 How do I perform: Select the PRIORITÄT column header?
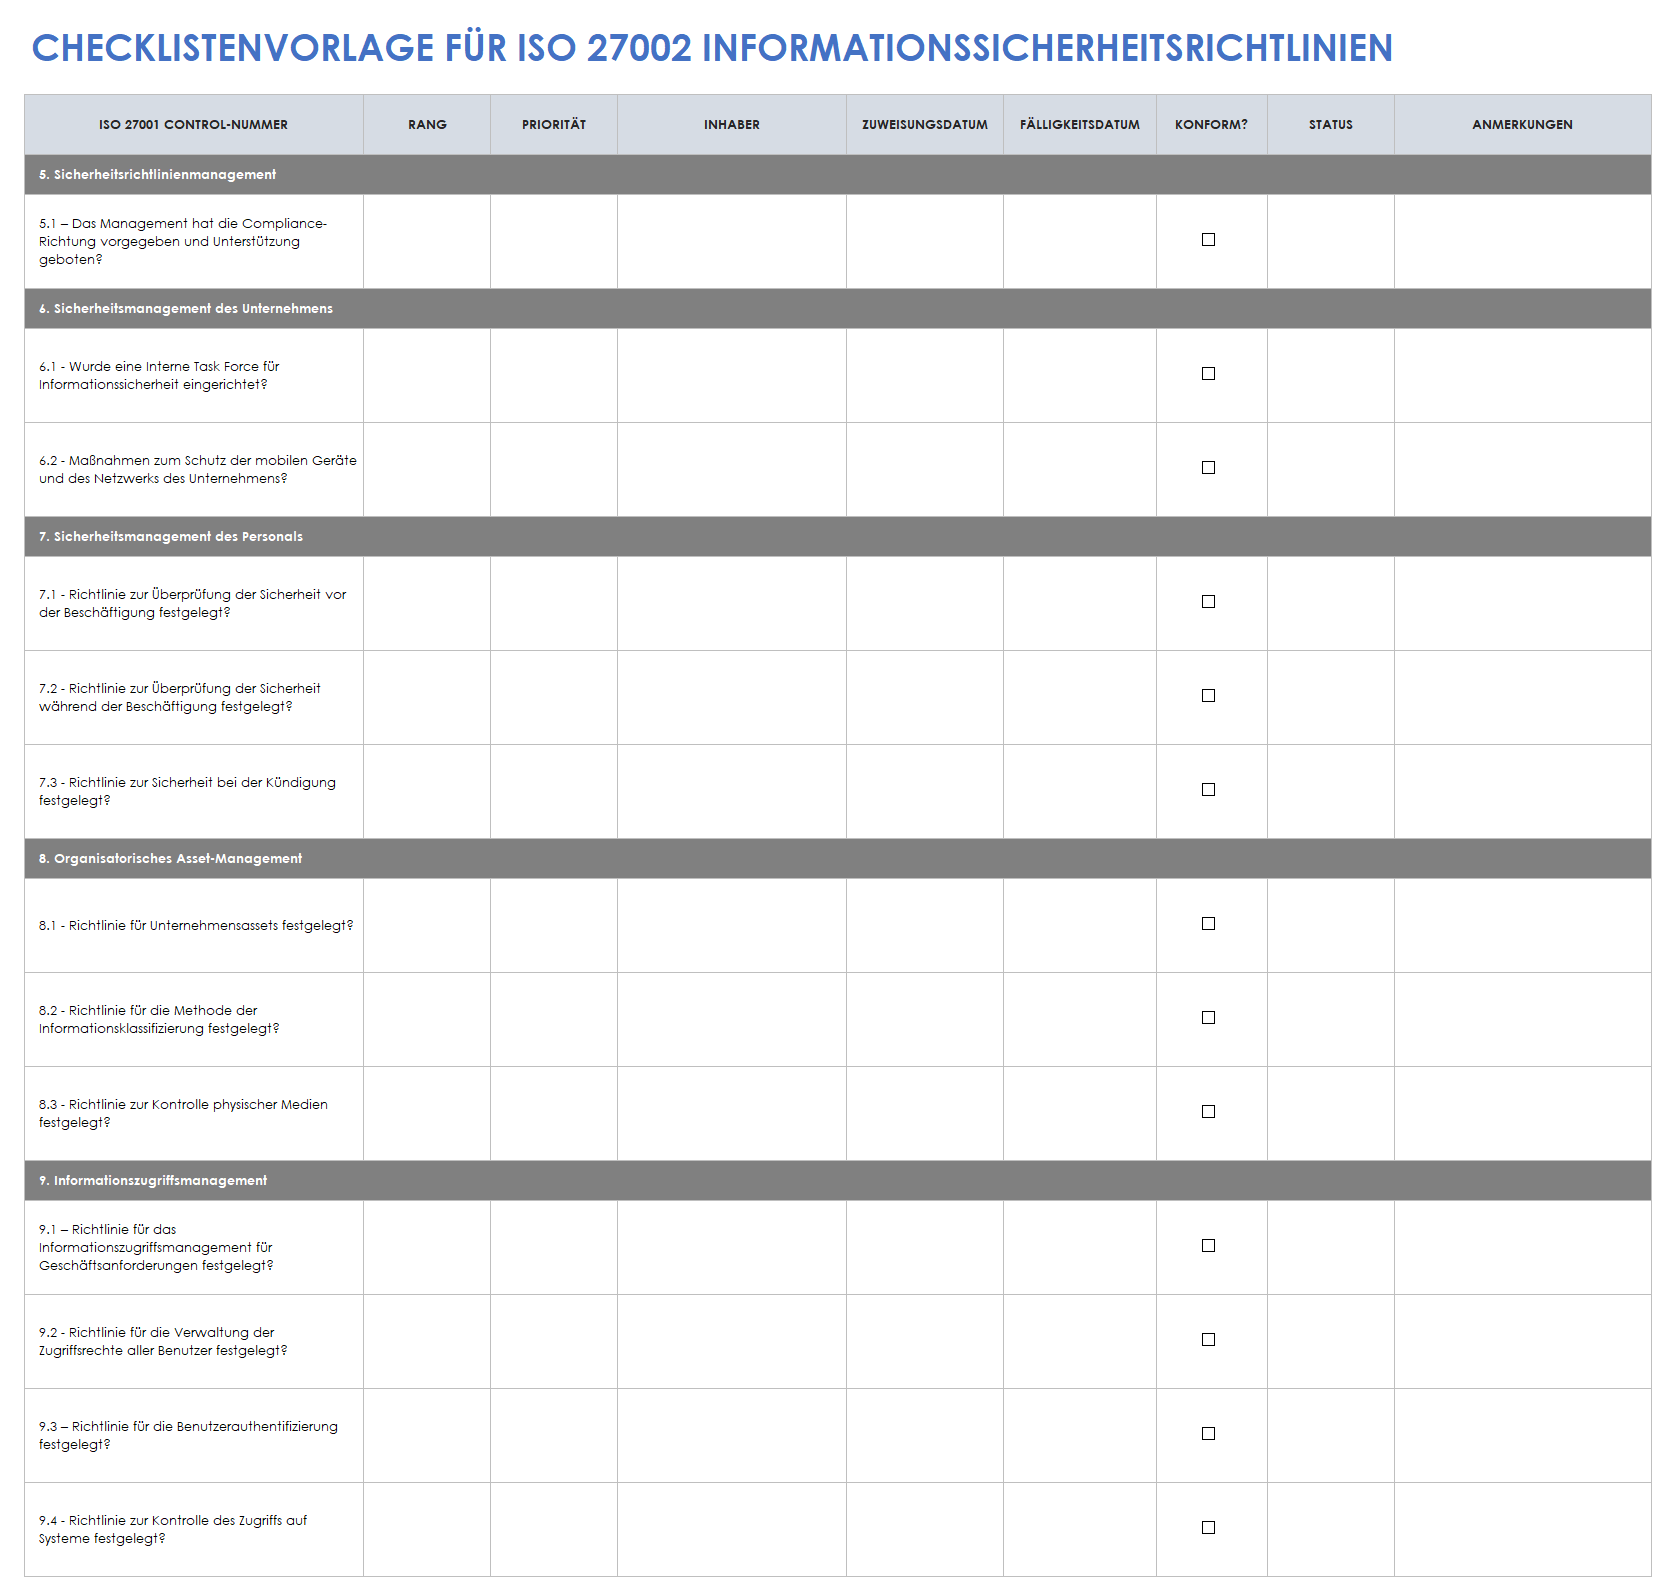coord(554,125)
